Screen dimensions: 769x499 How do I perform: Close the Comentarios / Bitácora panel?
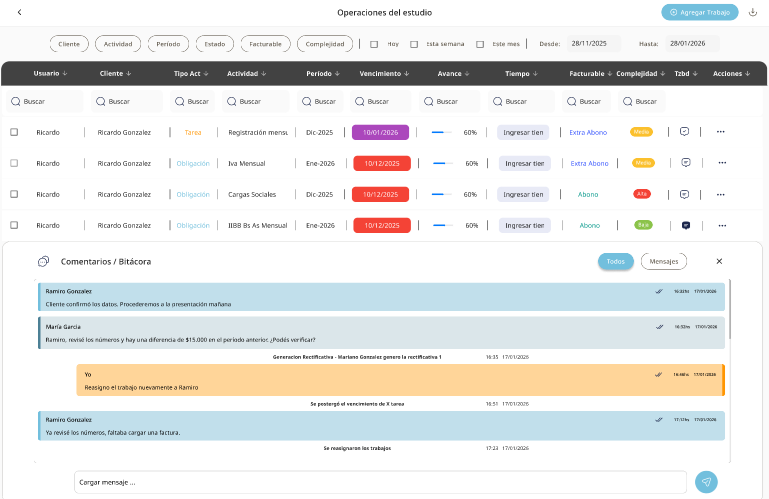[719, 261]
